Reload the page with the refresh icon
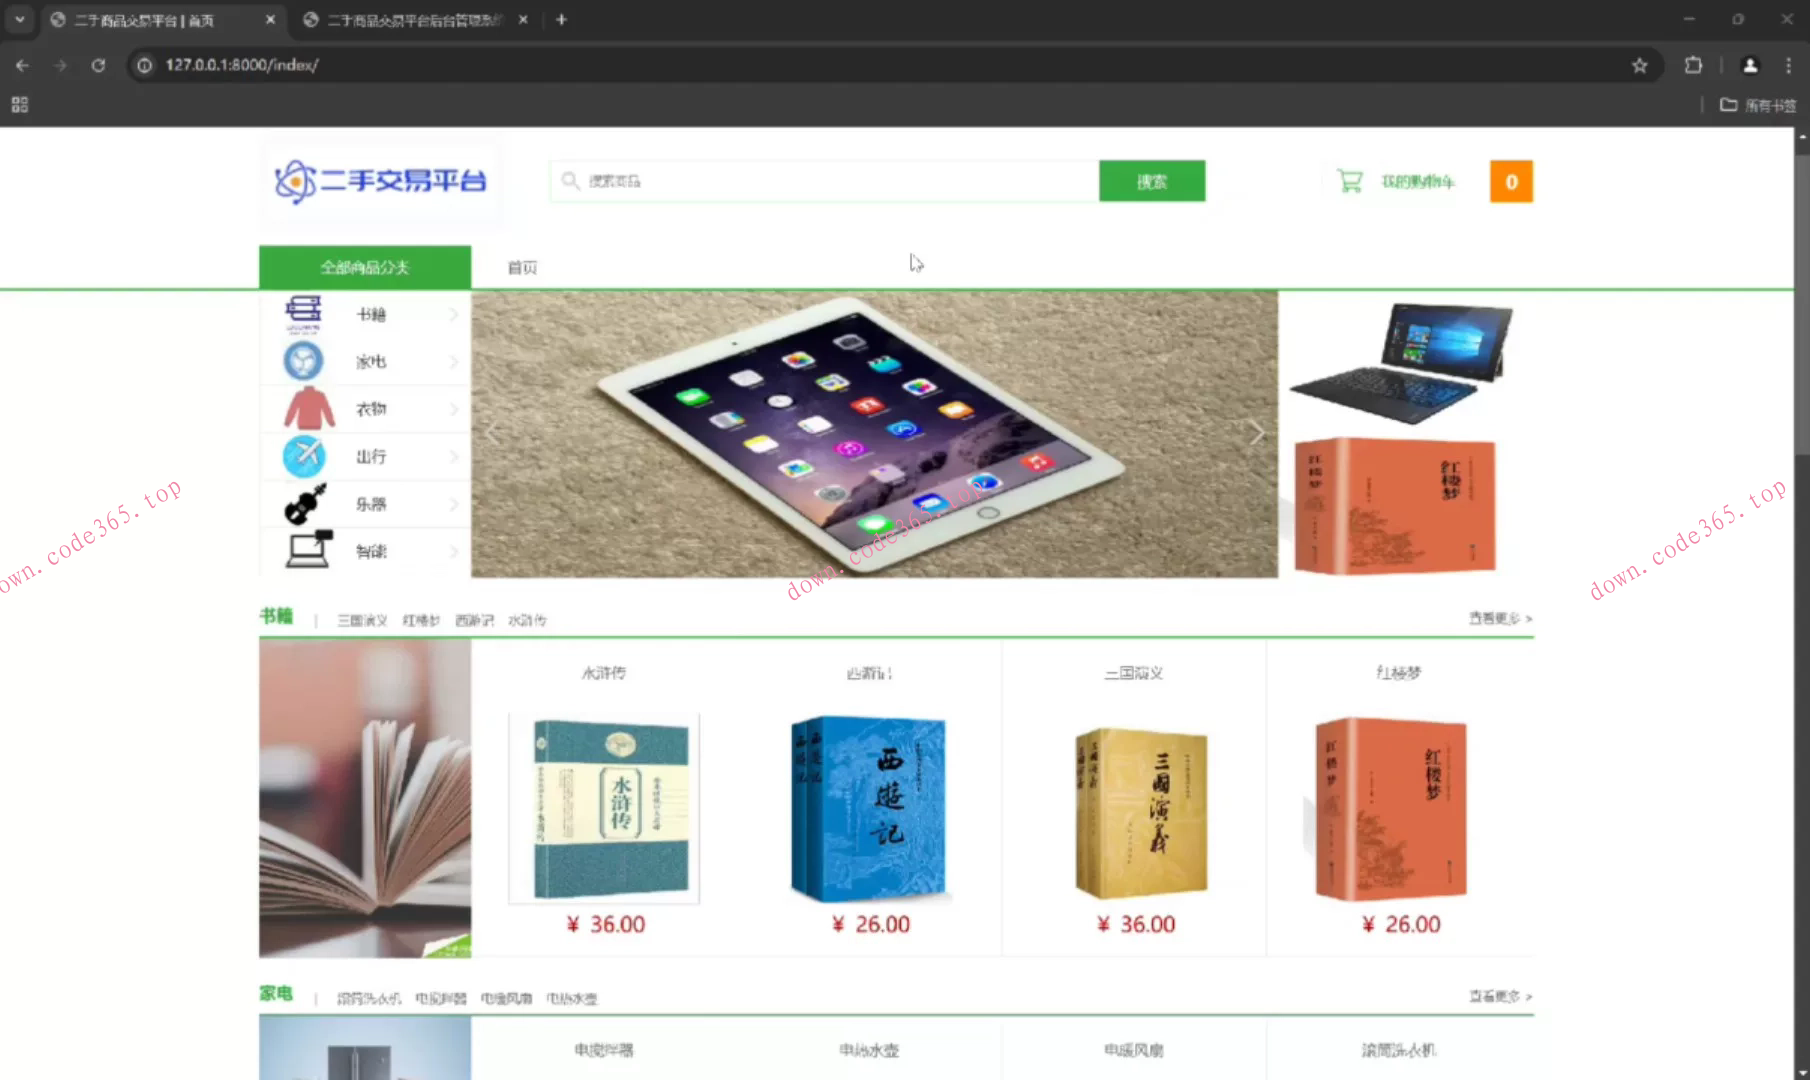The width and height of the screenshot is (1810, 1080). coord(98,65)
